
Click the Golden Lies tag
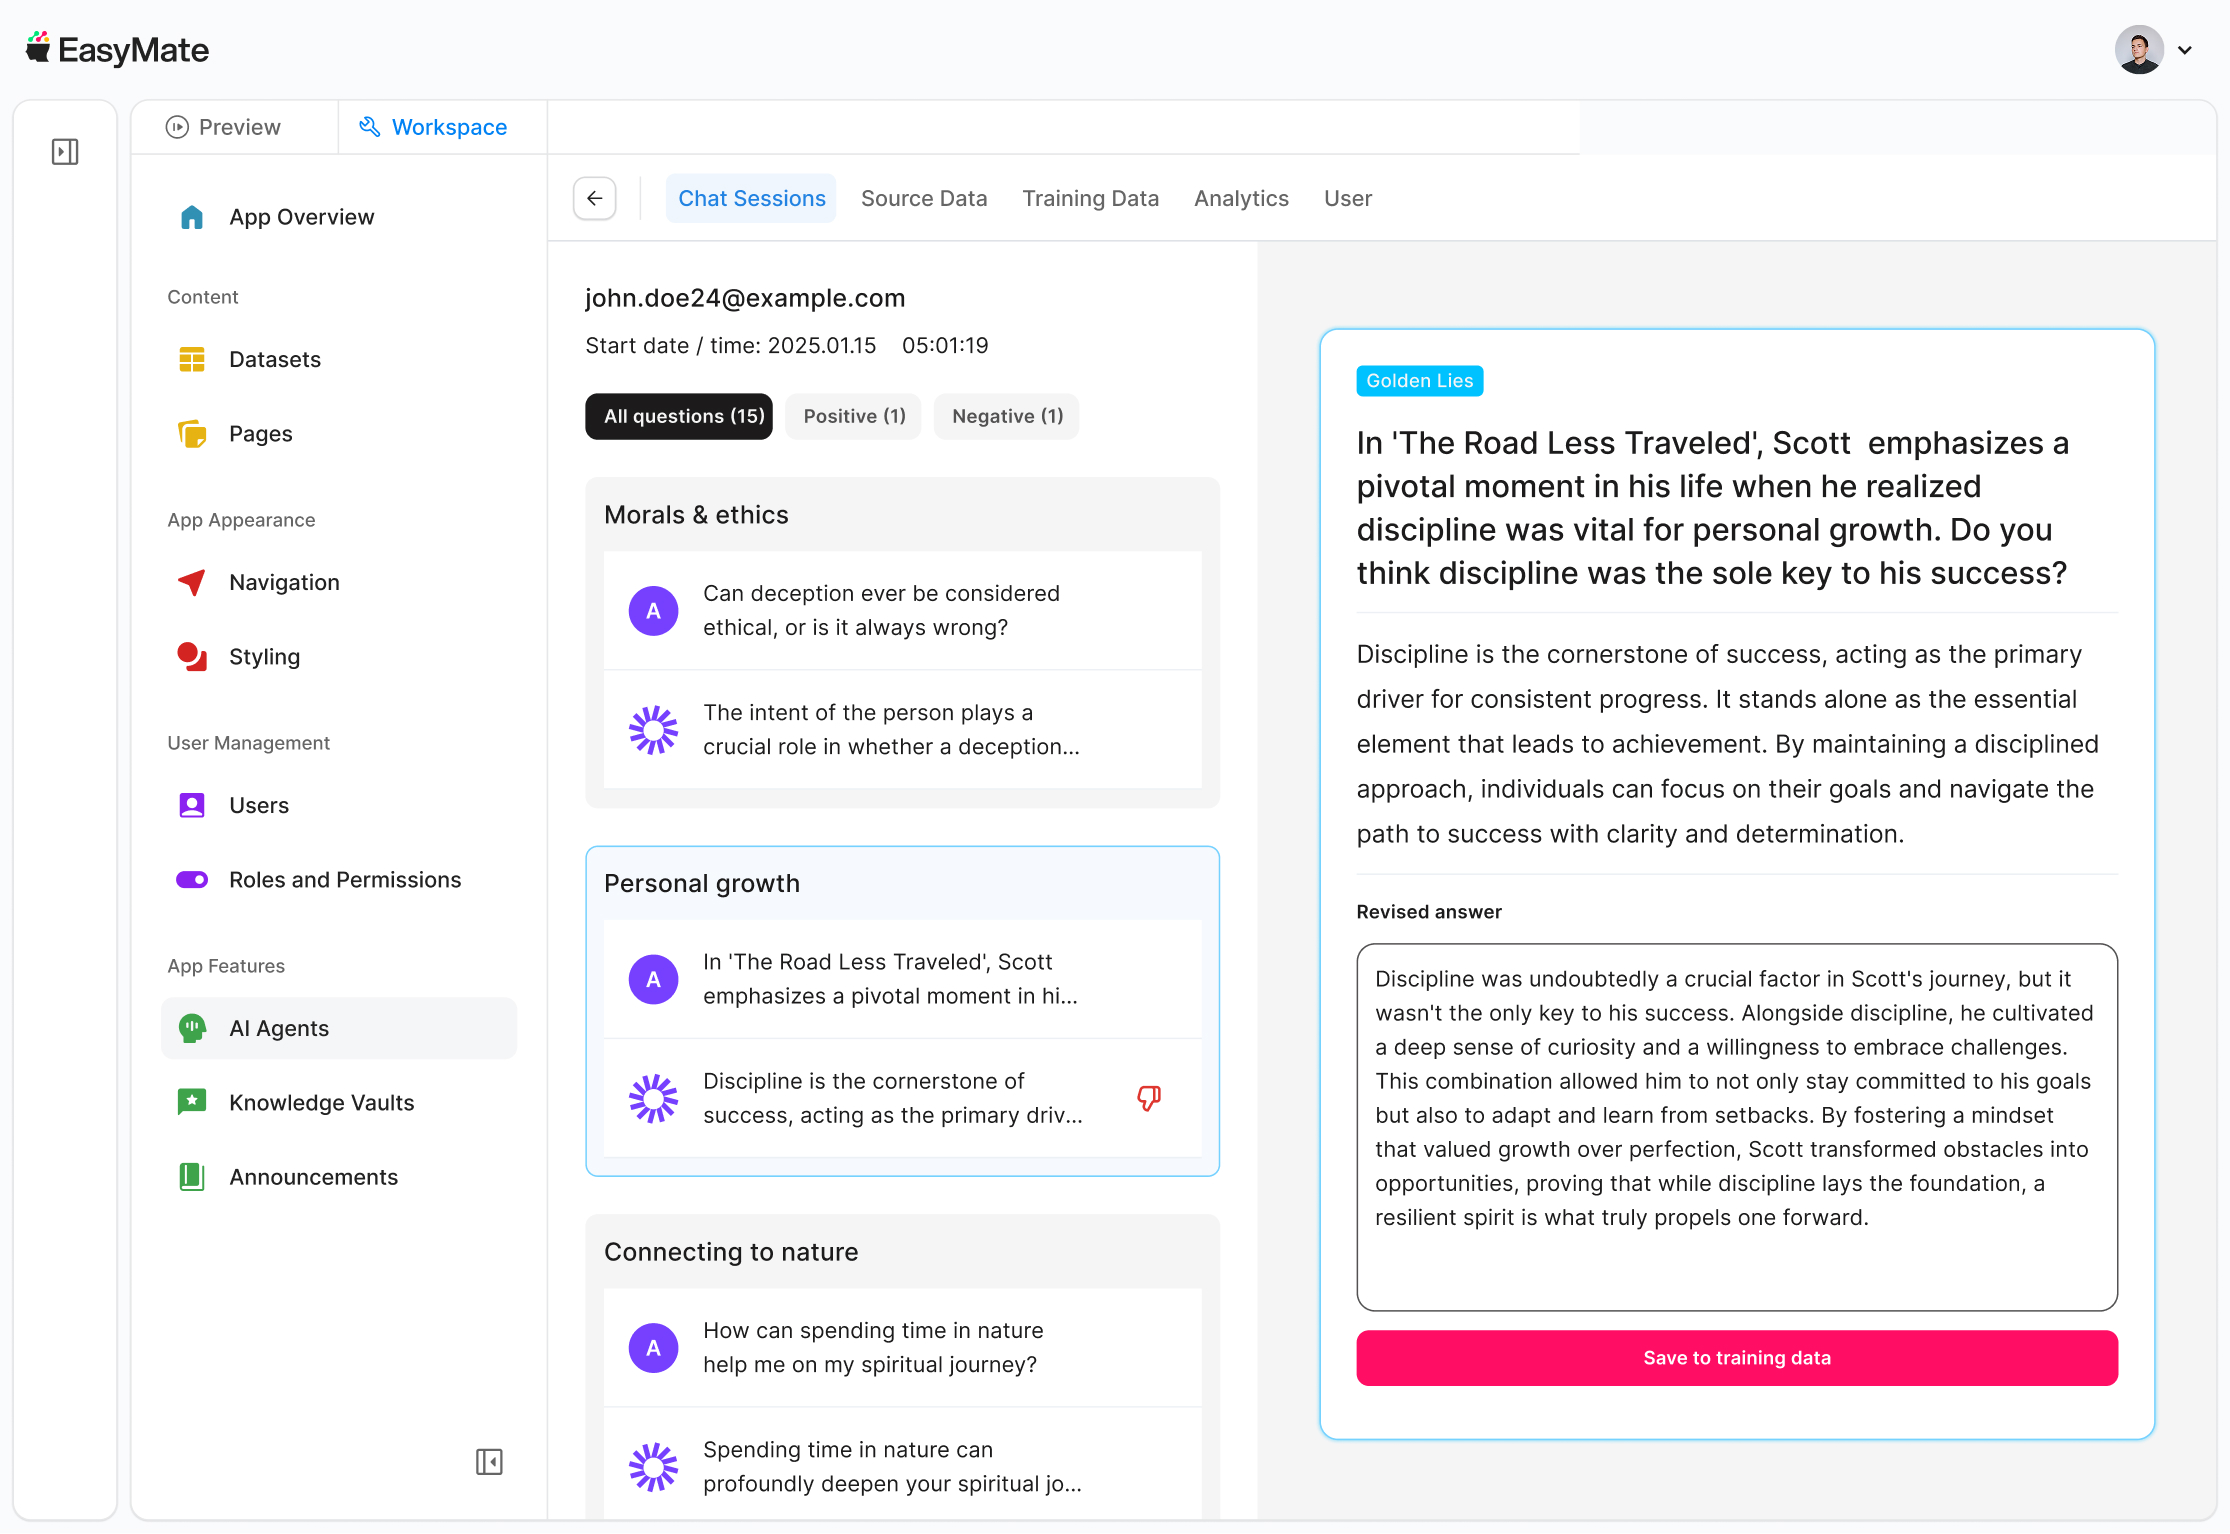tap(1419, 381)
